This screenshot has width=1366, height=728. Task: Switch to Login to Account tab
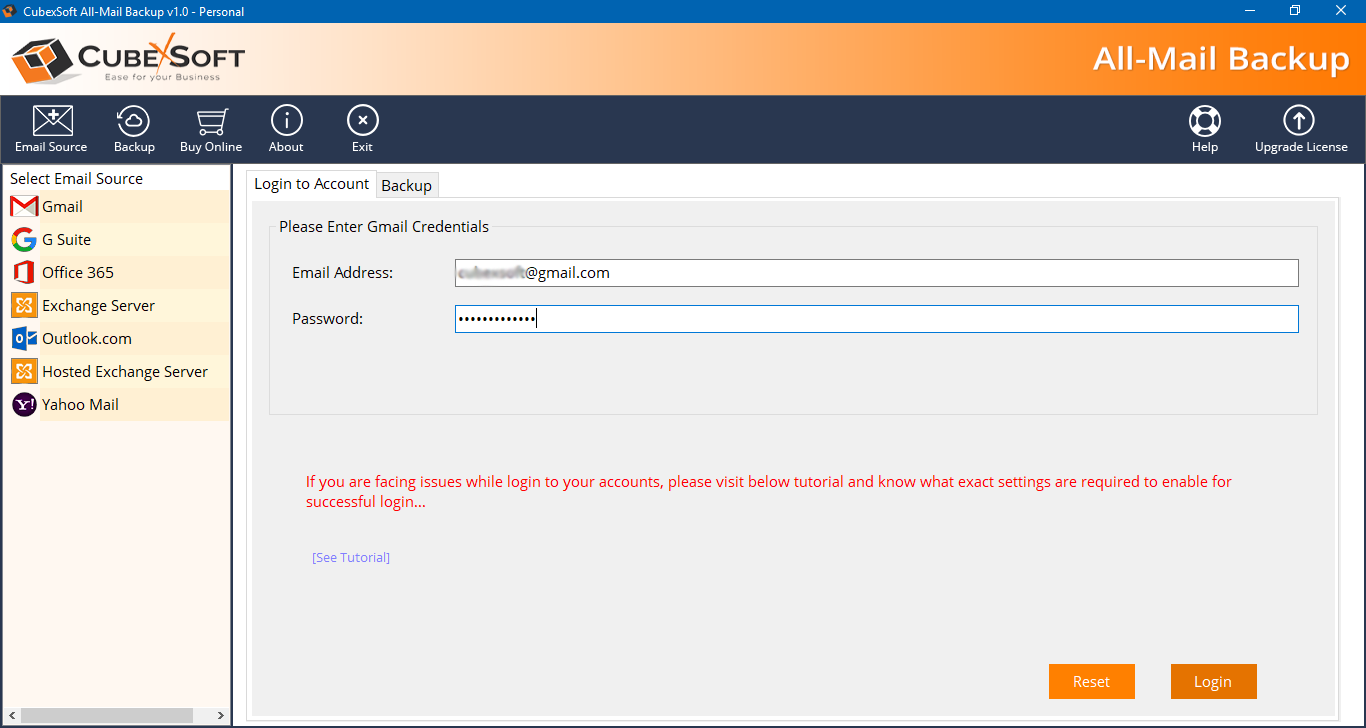point(311,184)
